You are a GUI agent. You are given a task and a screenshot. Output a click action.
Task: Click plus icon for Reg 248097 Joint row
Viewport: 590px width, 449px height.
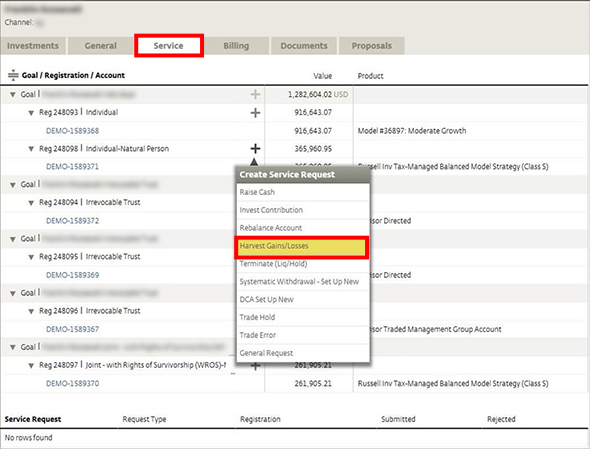(255, 366)
